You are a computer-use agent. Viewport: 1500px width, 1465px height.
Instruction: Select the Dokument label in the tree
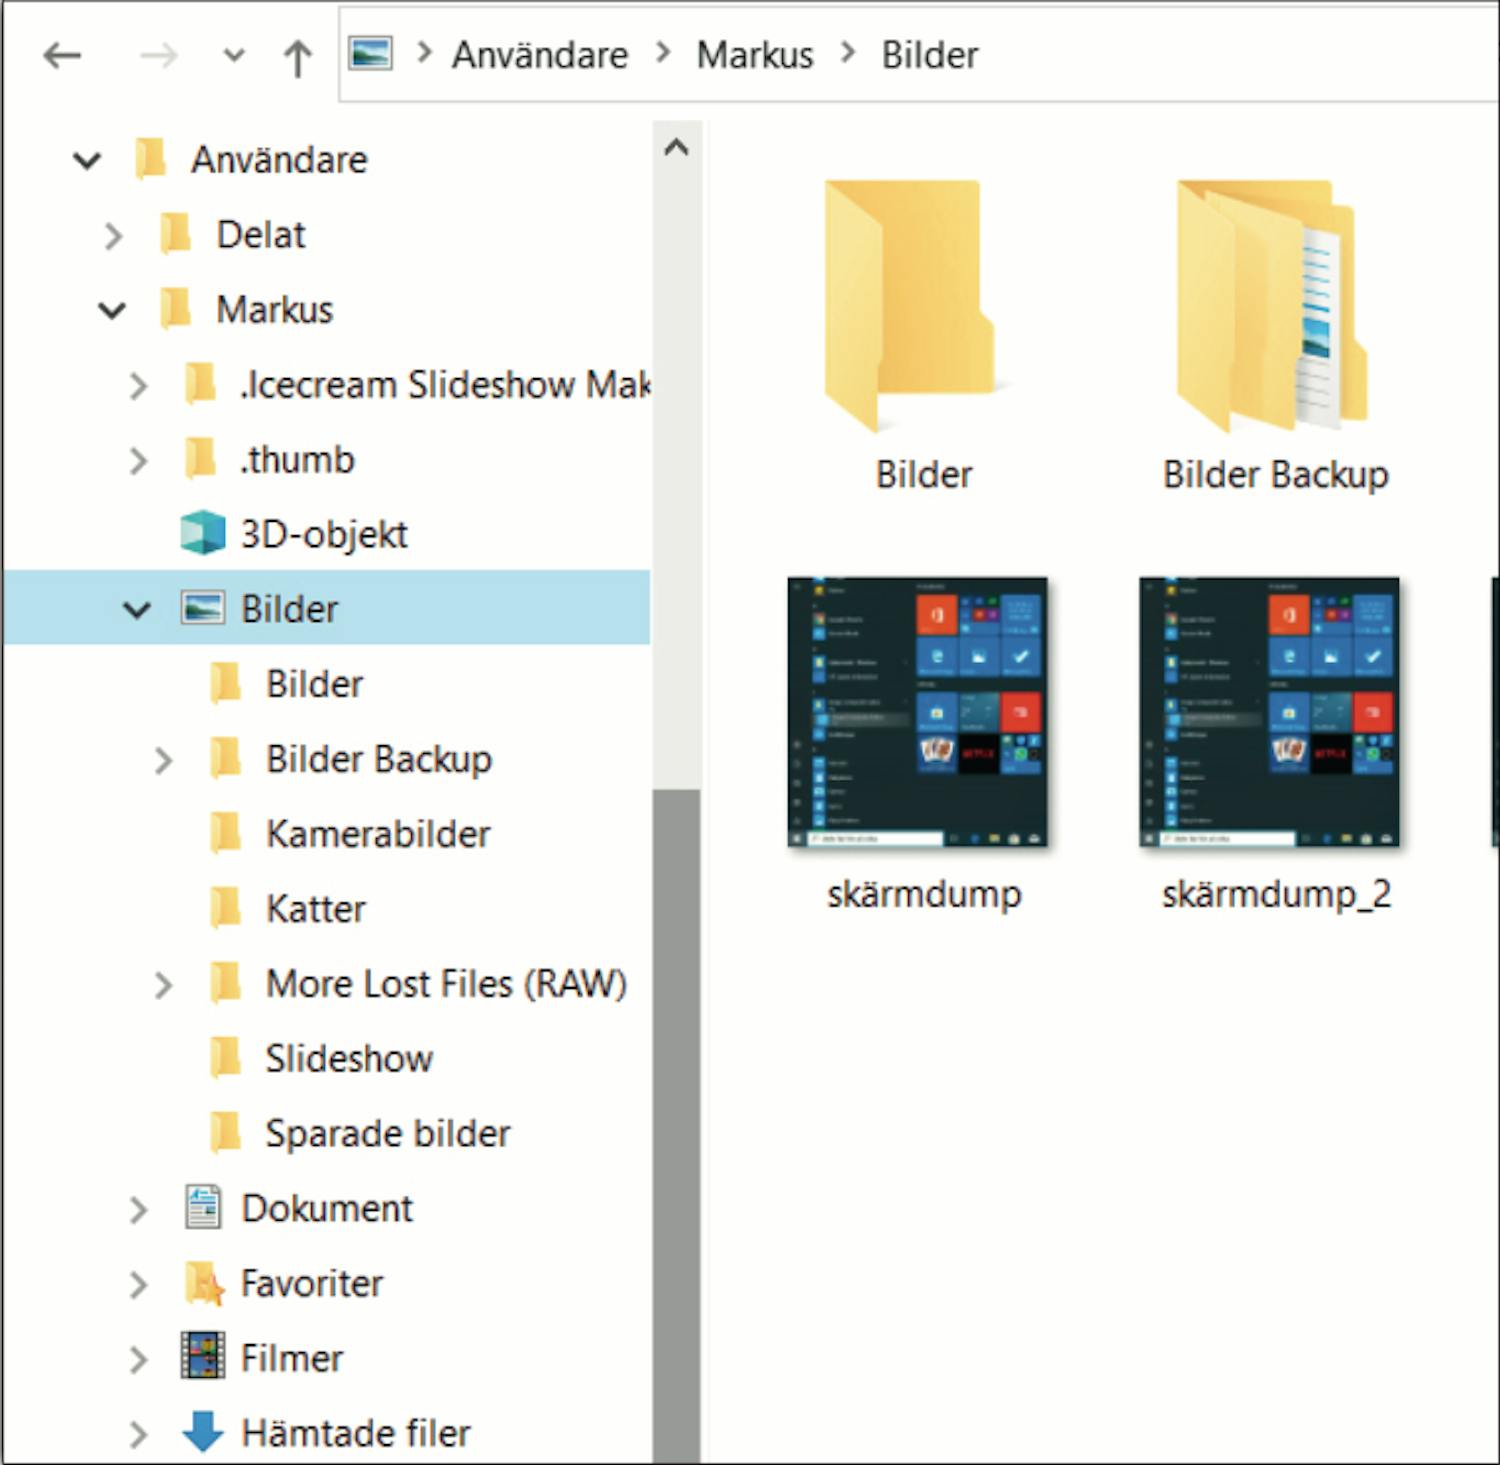click(327, 1208)
